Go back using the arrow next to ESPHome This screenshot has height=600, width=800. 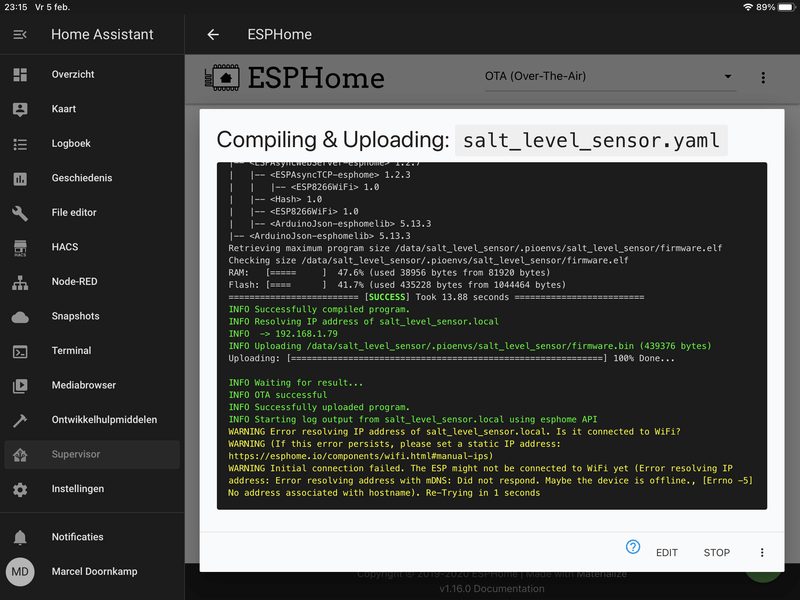(213, 35)
